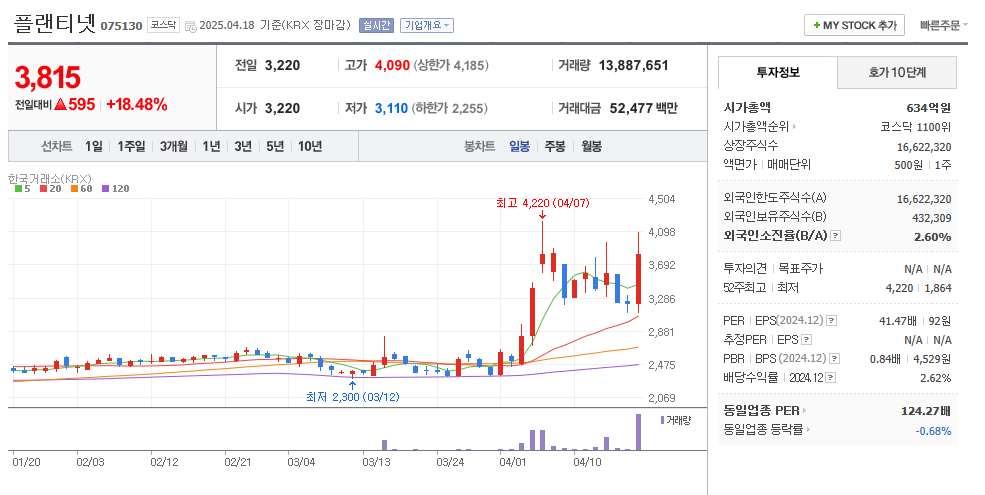This screenshot has width=985, height=495.
Task: Select the 5년 line chart period
Action: (x=275, y=146)
